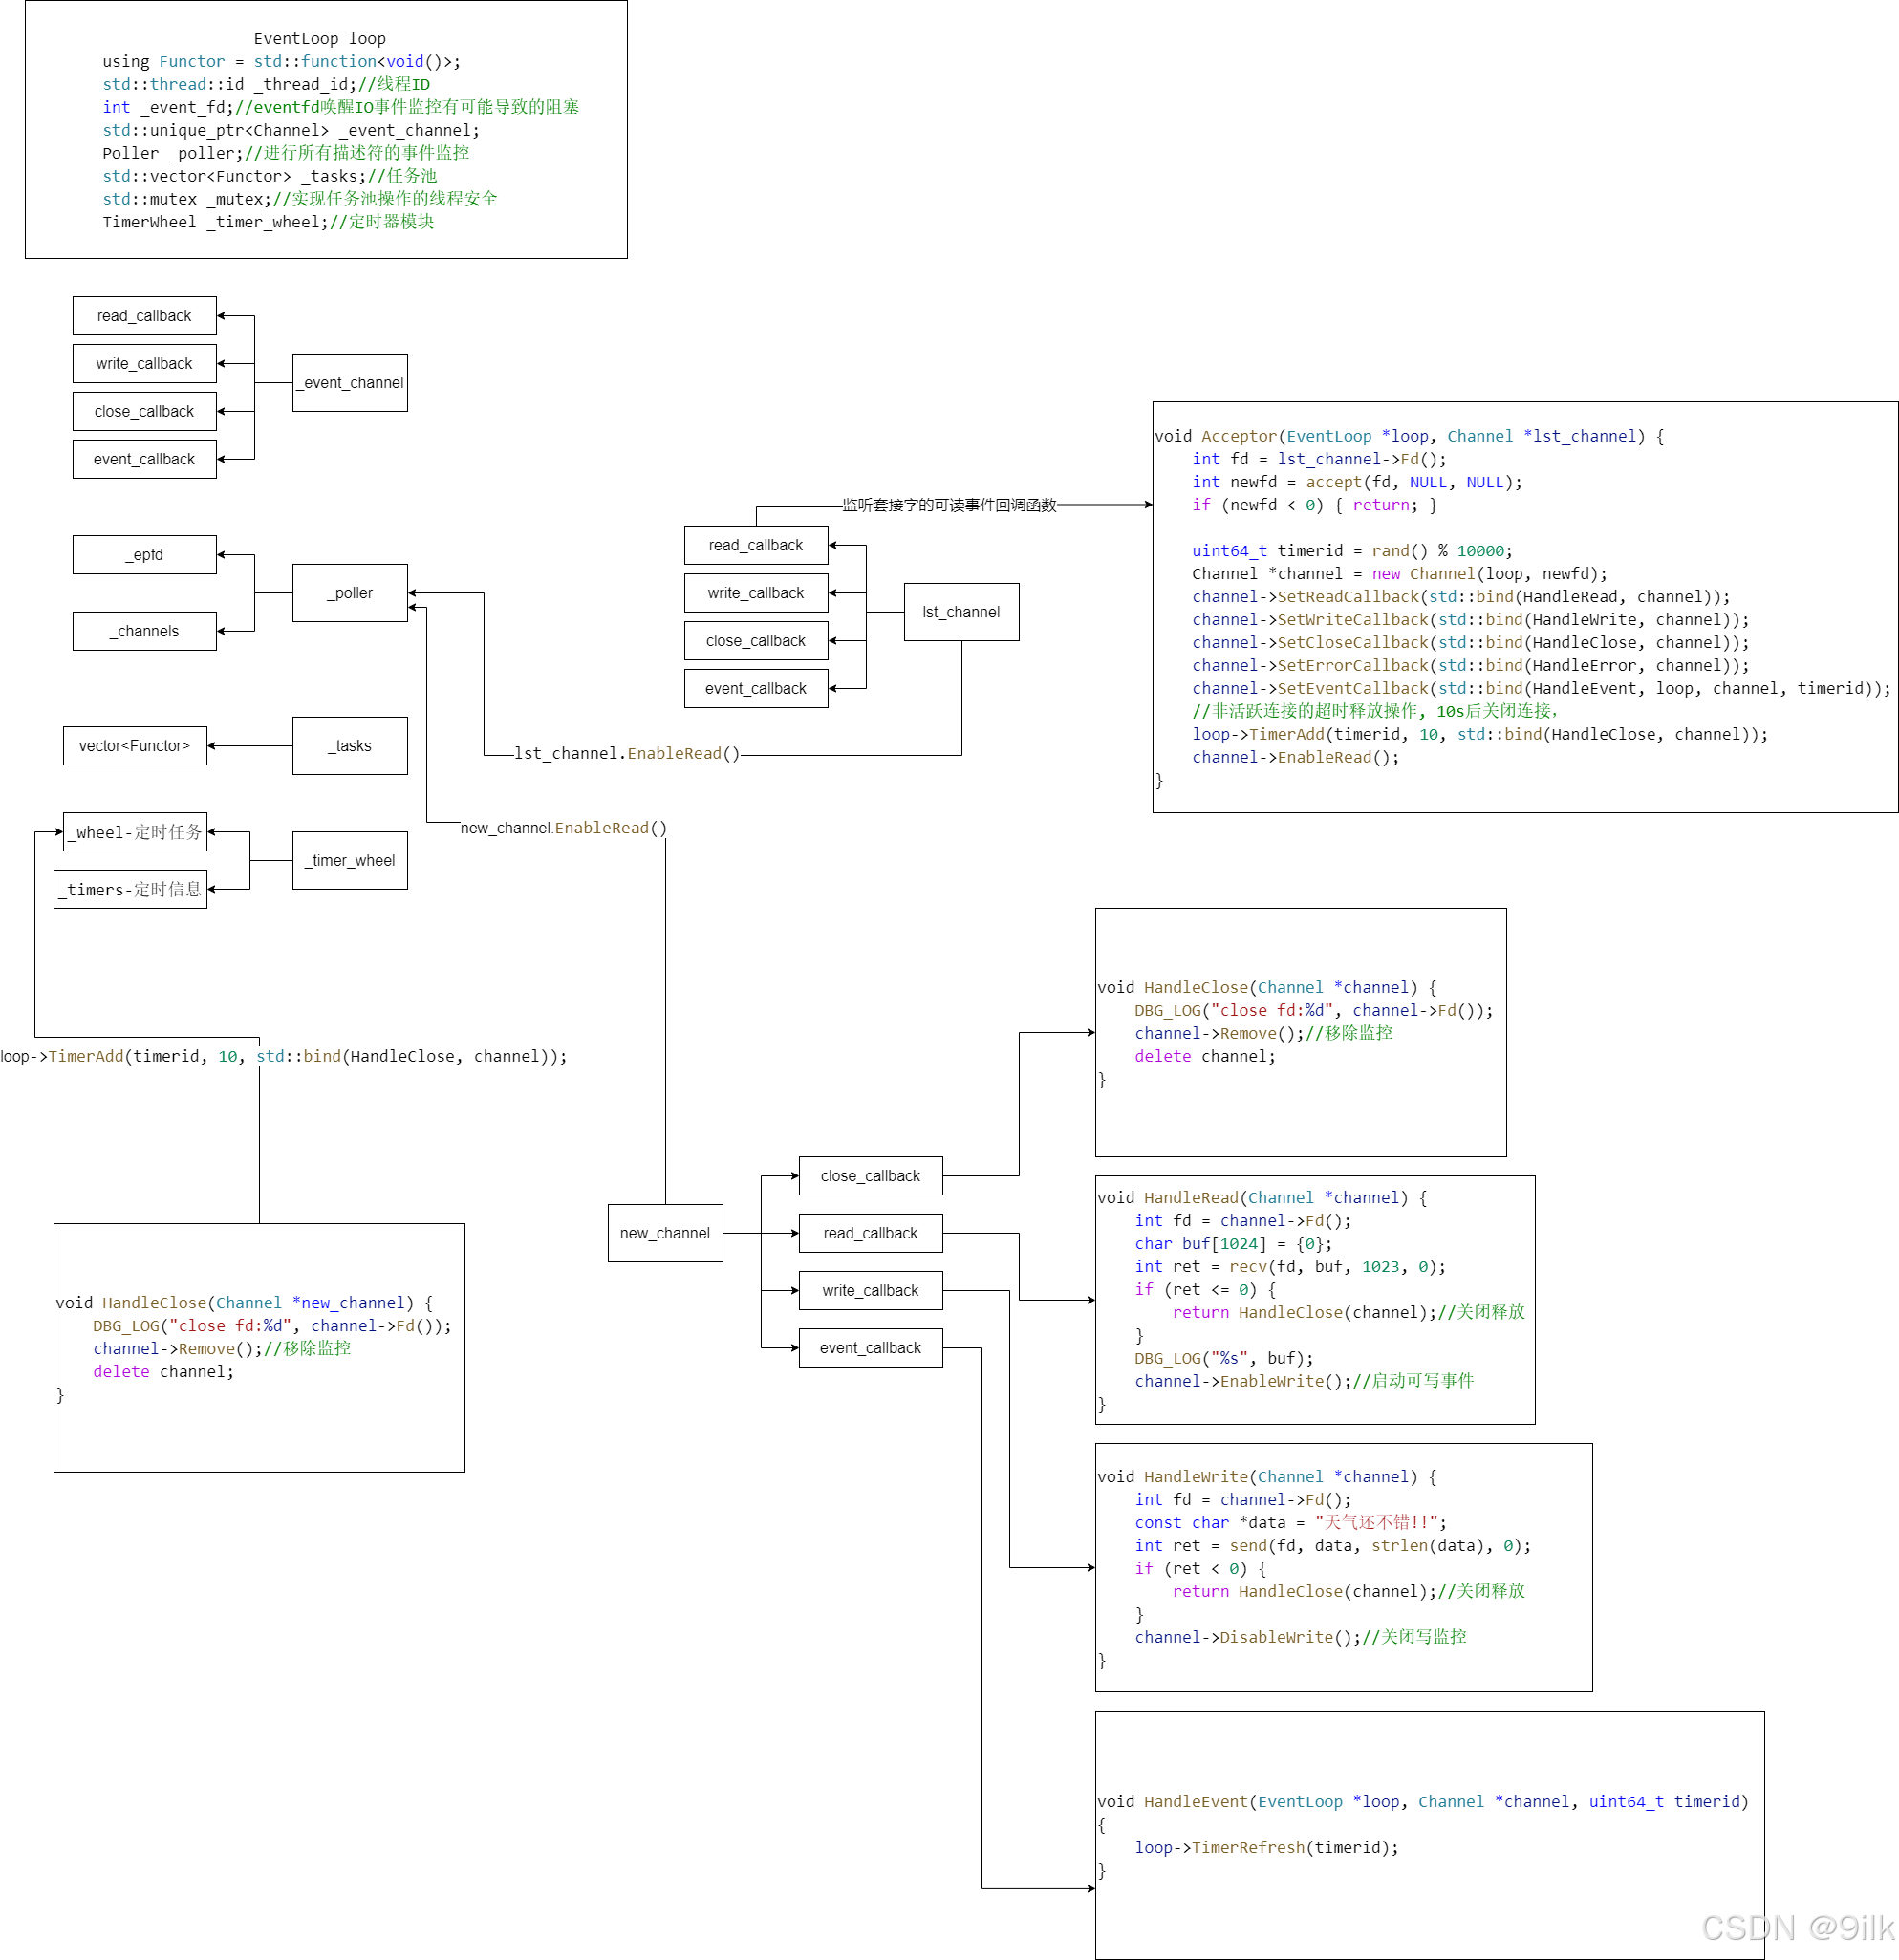The image size is (1899, 1960).
Task: Select new_channel's close_callback box
Action: pos(870,1176)
